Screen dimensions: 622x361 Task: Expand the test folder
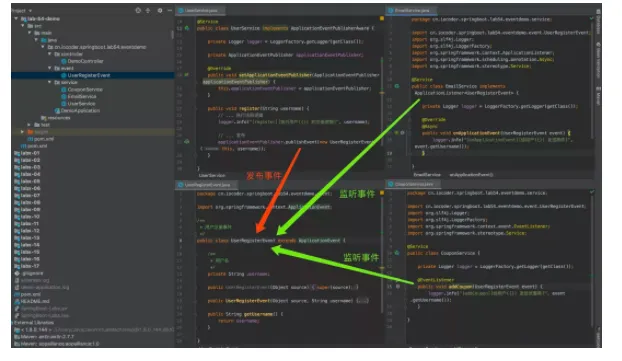tap(29, 125)
